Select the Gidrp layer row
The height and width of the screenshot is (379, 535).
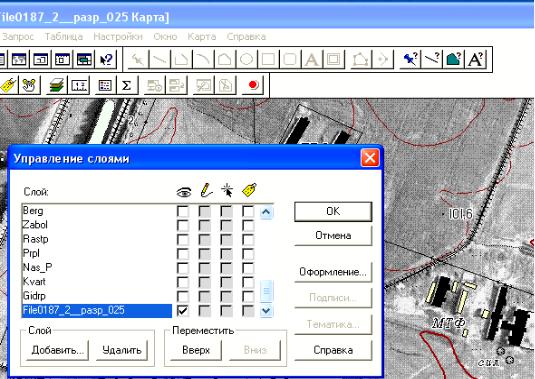coord(97,296)
